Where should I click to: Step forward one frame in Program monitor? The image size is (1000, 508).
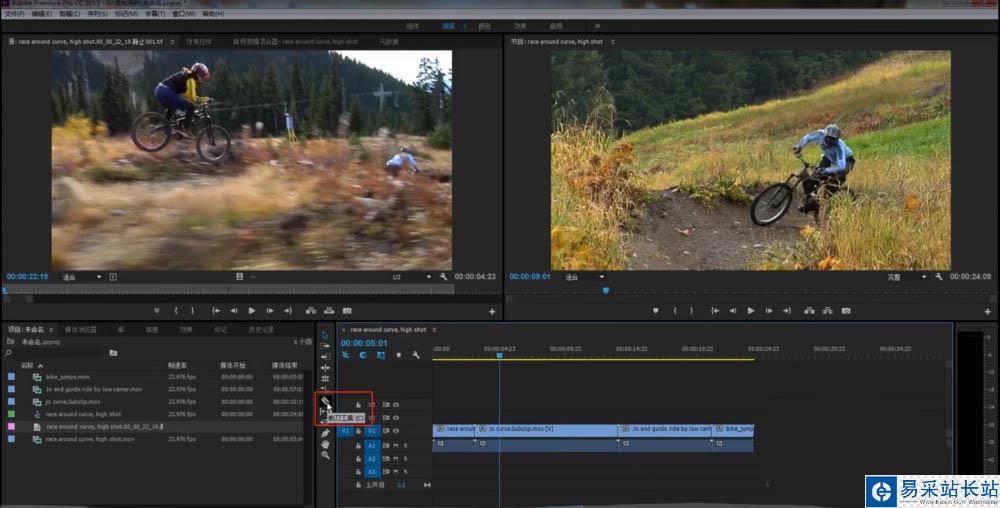pyautogui.click(x=768, y=310)
